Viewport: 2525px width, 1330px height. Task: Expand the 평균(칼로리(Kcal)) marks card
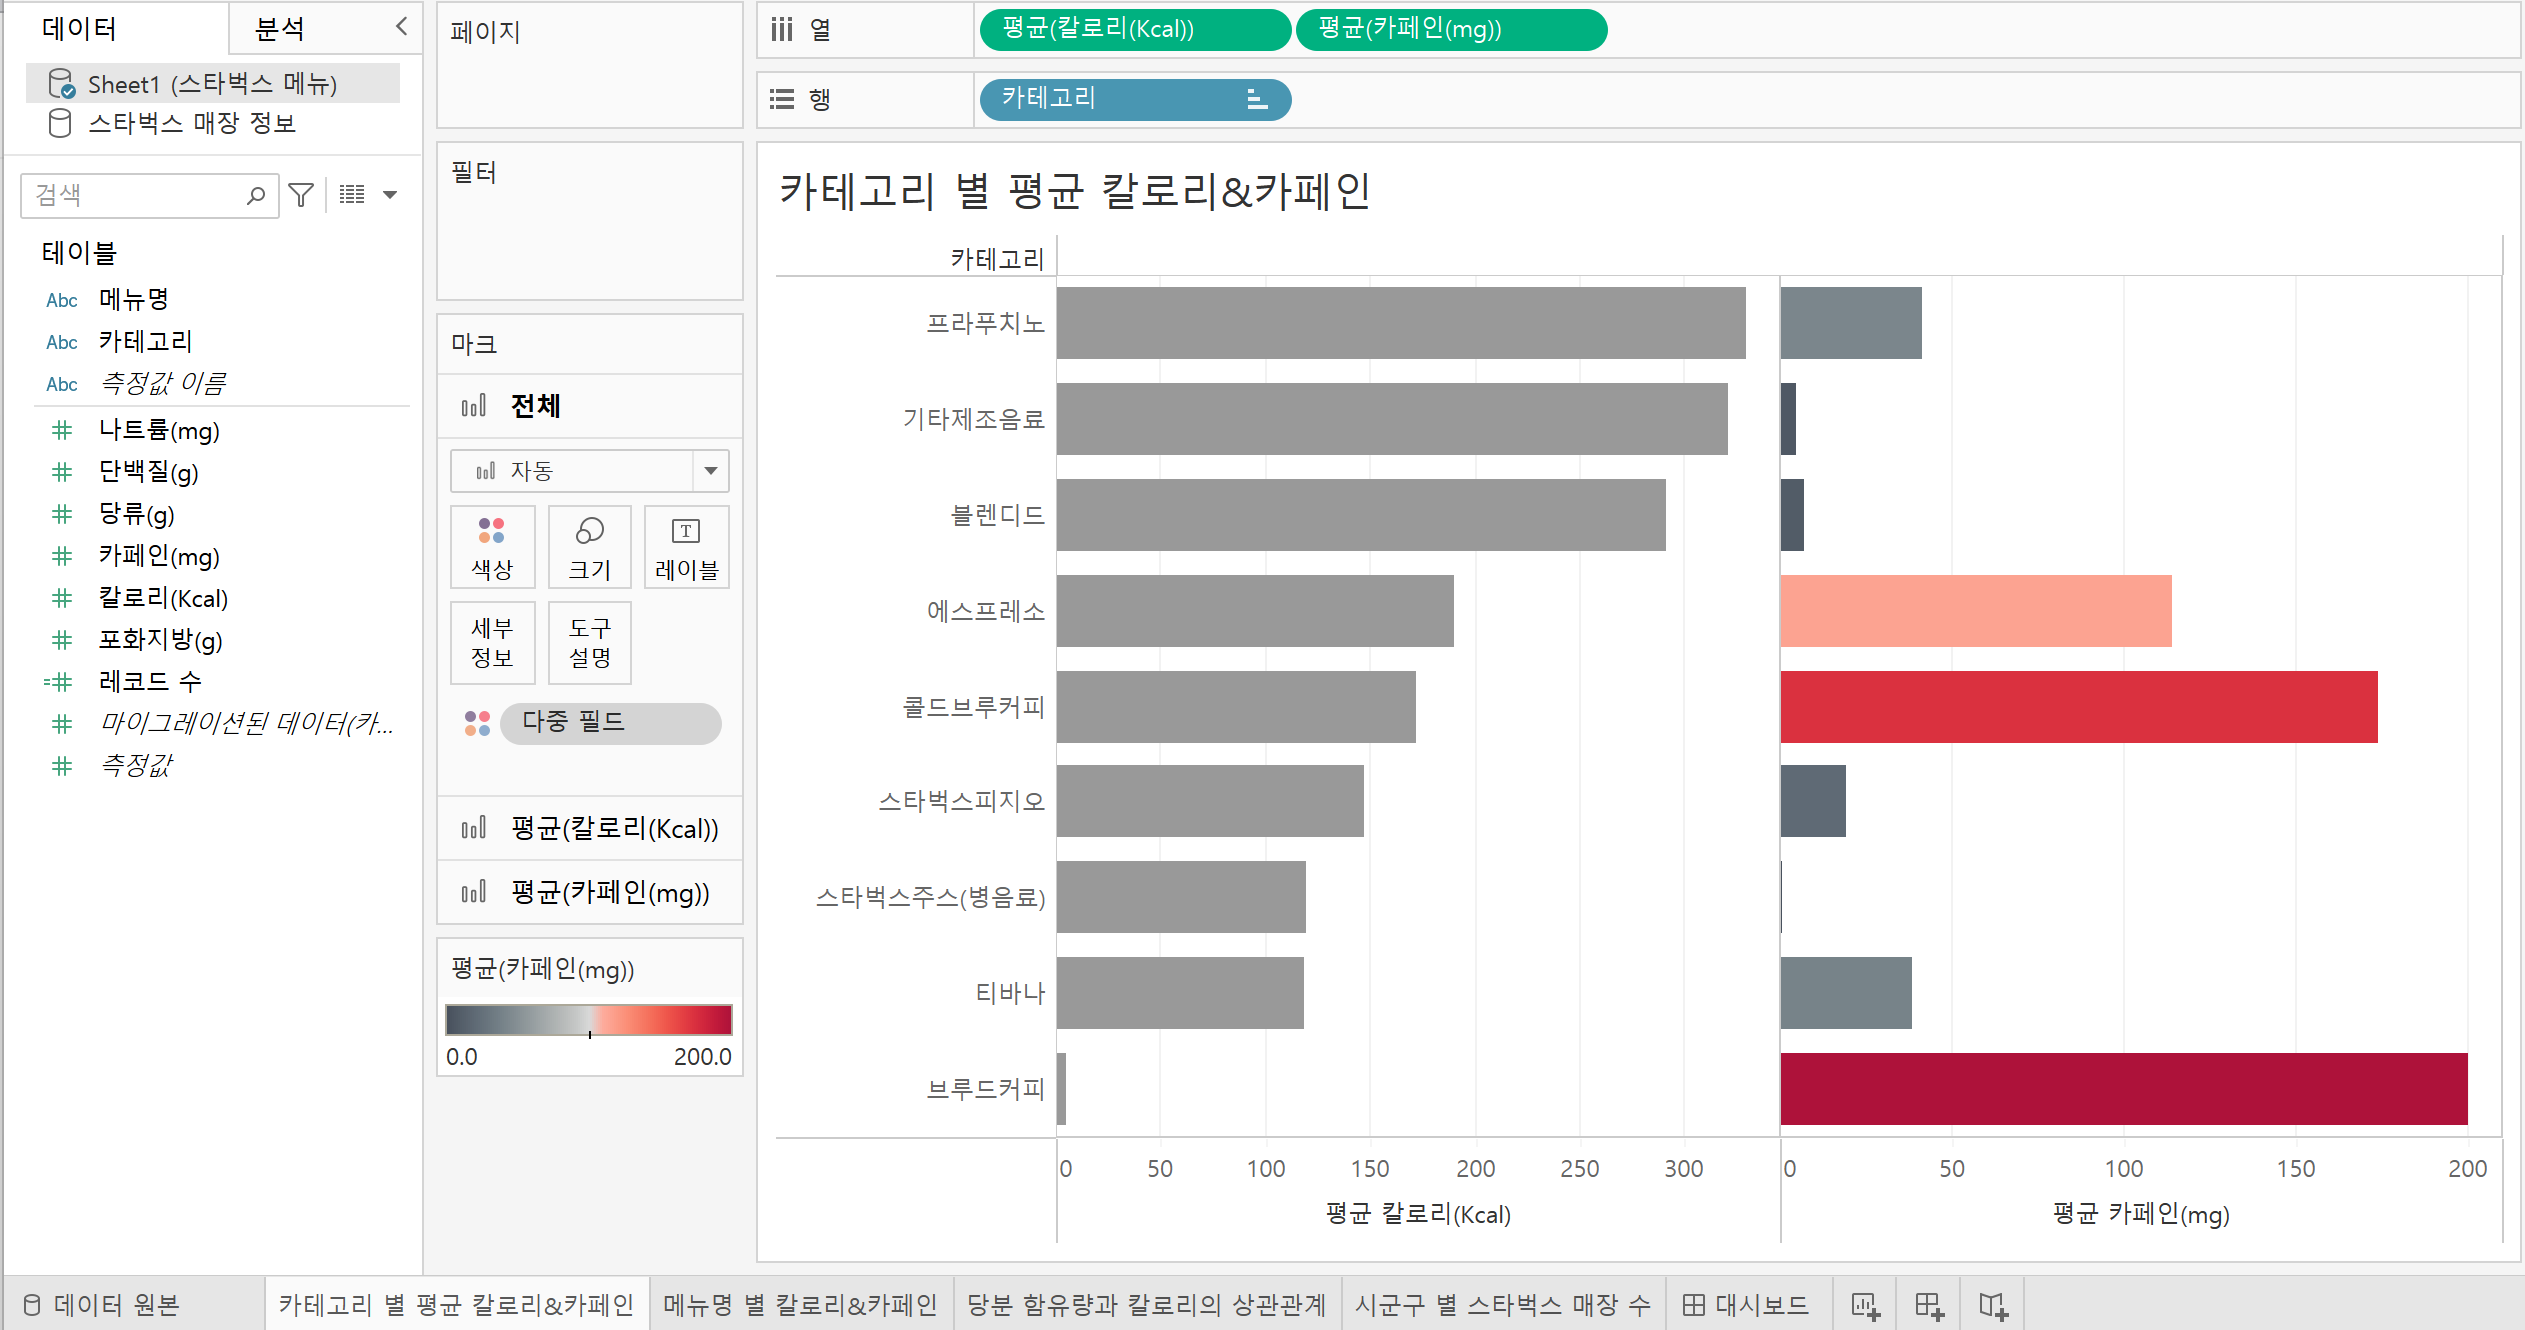[x=590, y=828]
